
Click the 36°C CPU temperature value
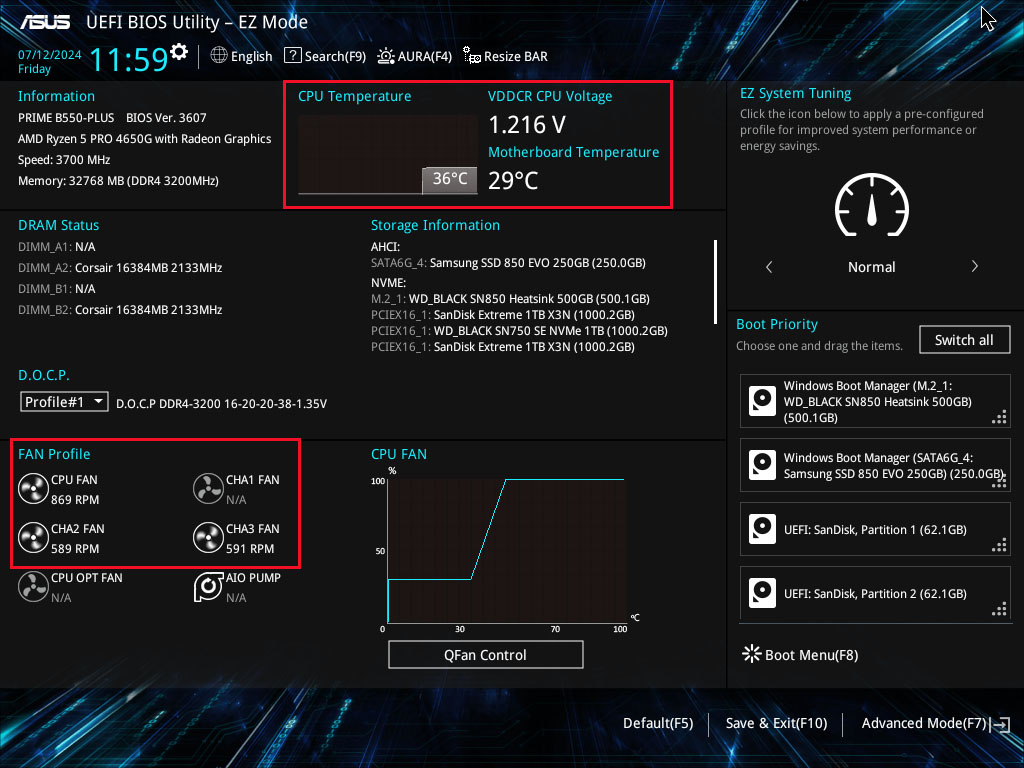click(x=450, y=179)
